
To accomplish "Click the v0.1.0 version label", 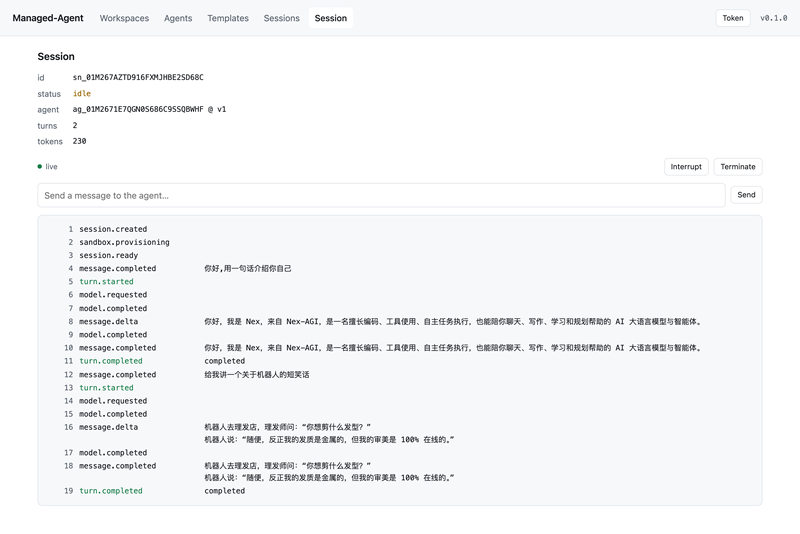I will [x=773, y=18].
